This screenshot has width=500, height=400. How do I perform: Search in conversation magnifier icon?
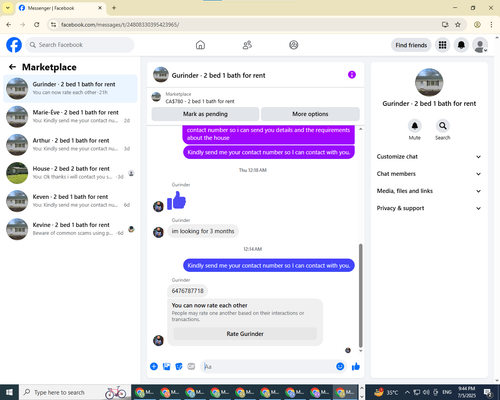click(x=443, y=126)
